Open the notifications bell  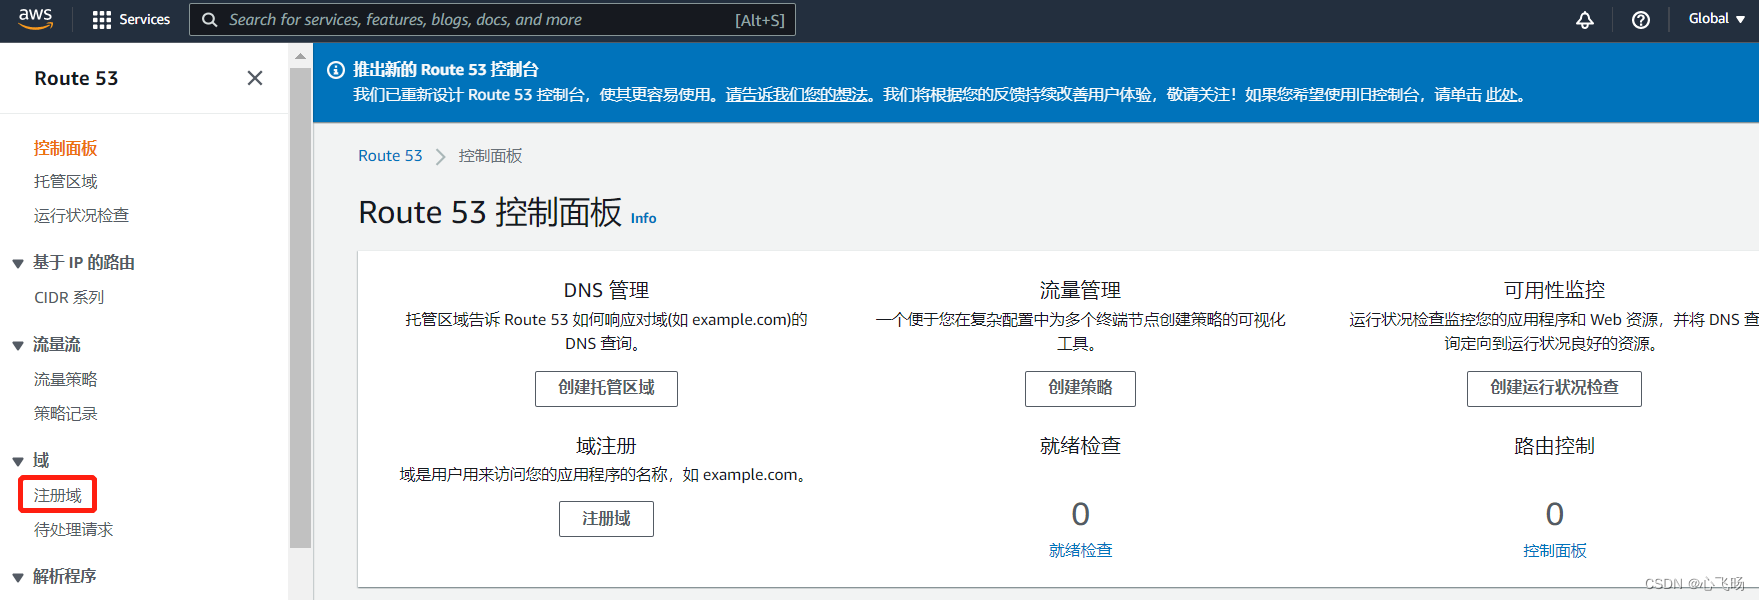click(1585, 20)
